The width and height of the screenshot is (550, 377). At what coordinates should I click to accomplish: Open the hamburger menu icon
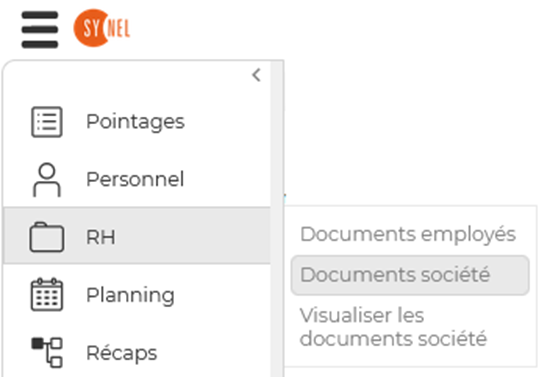pyautogui.click(x=40, y=29)
